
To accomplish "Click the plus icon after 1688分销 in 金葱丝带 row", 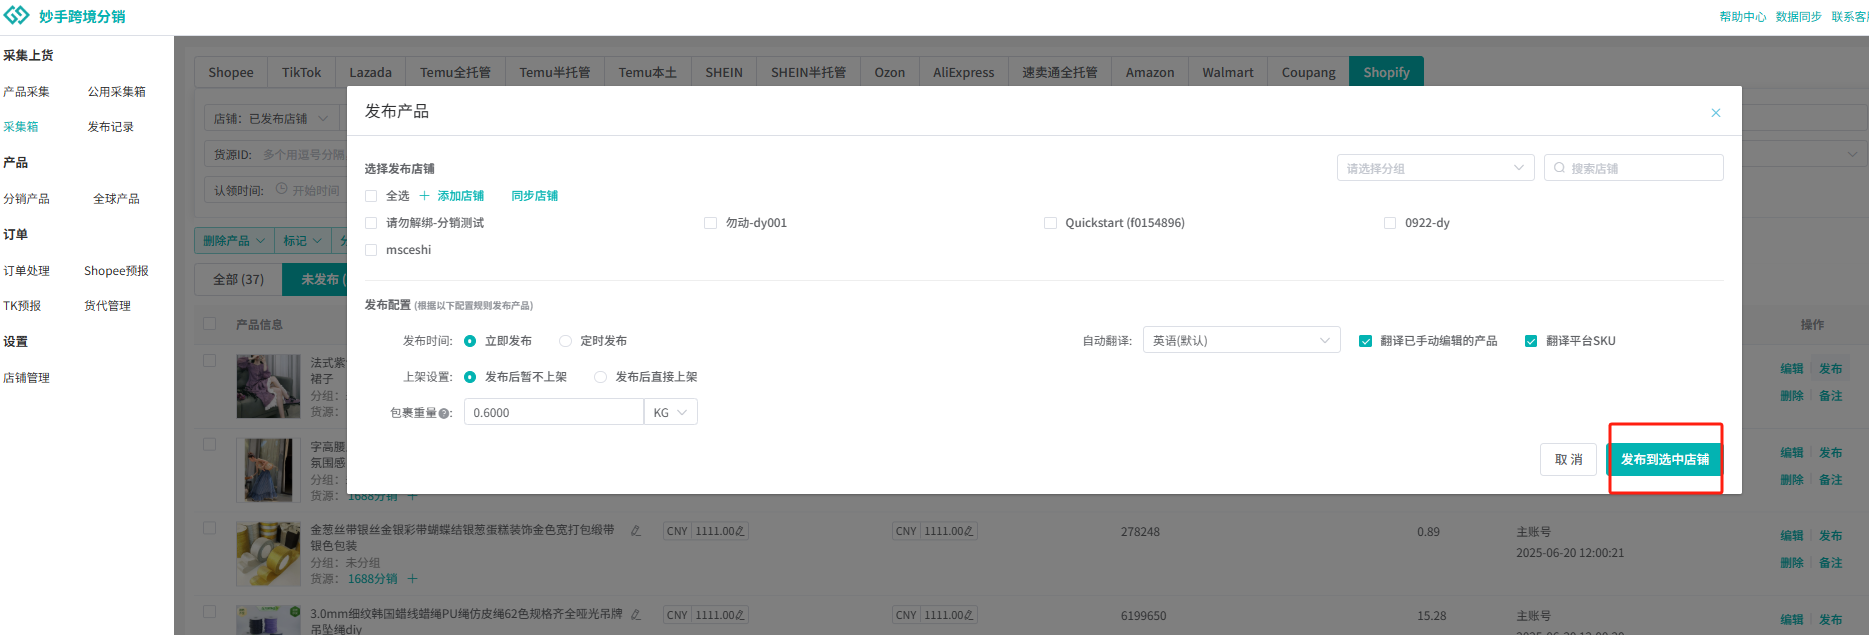I will (x=412, y=579).
